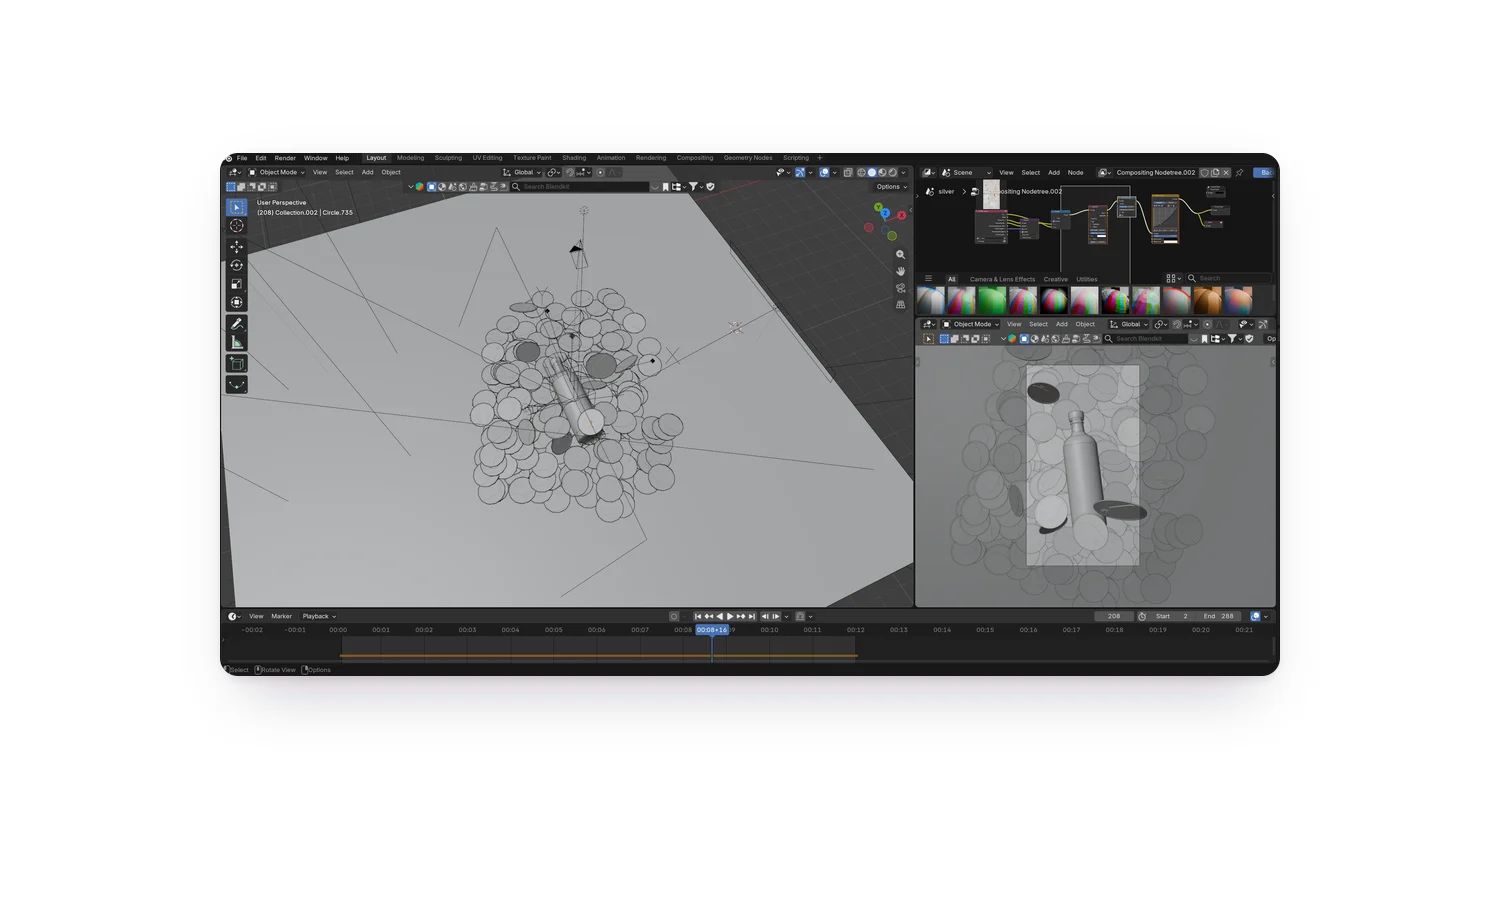Choose the Scale tool in left toolbar
The height and width of the screenshot is (900, 1500).
tap(236, 284)
